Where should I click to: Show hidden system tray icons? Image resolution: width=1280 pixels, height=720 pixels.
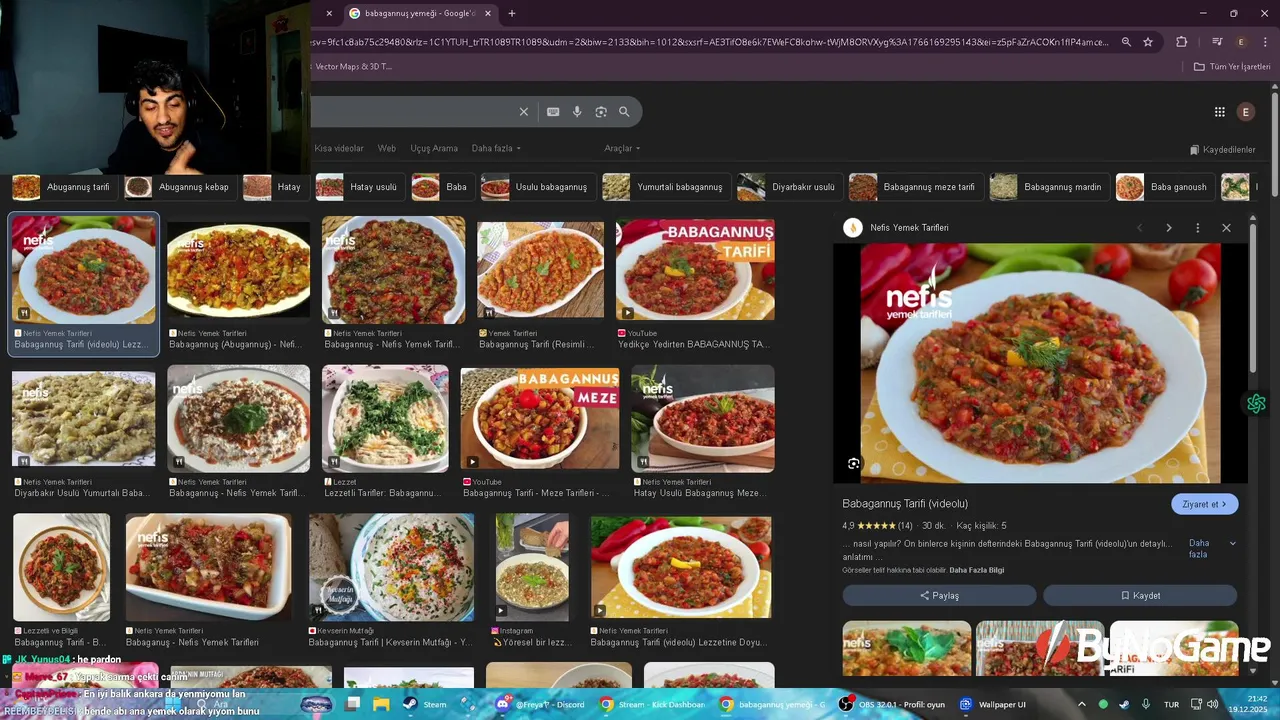pos(1081,704)
